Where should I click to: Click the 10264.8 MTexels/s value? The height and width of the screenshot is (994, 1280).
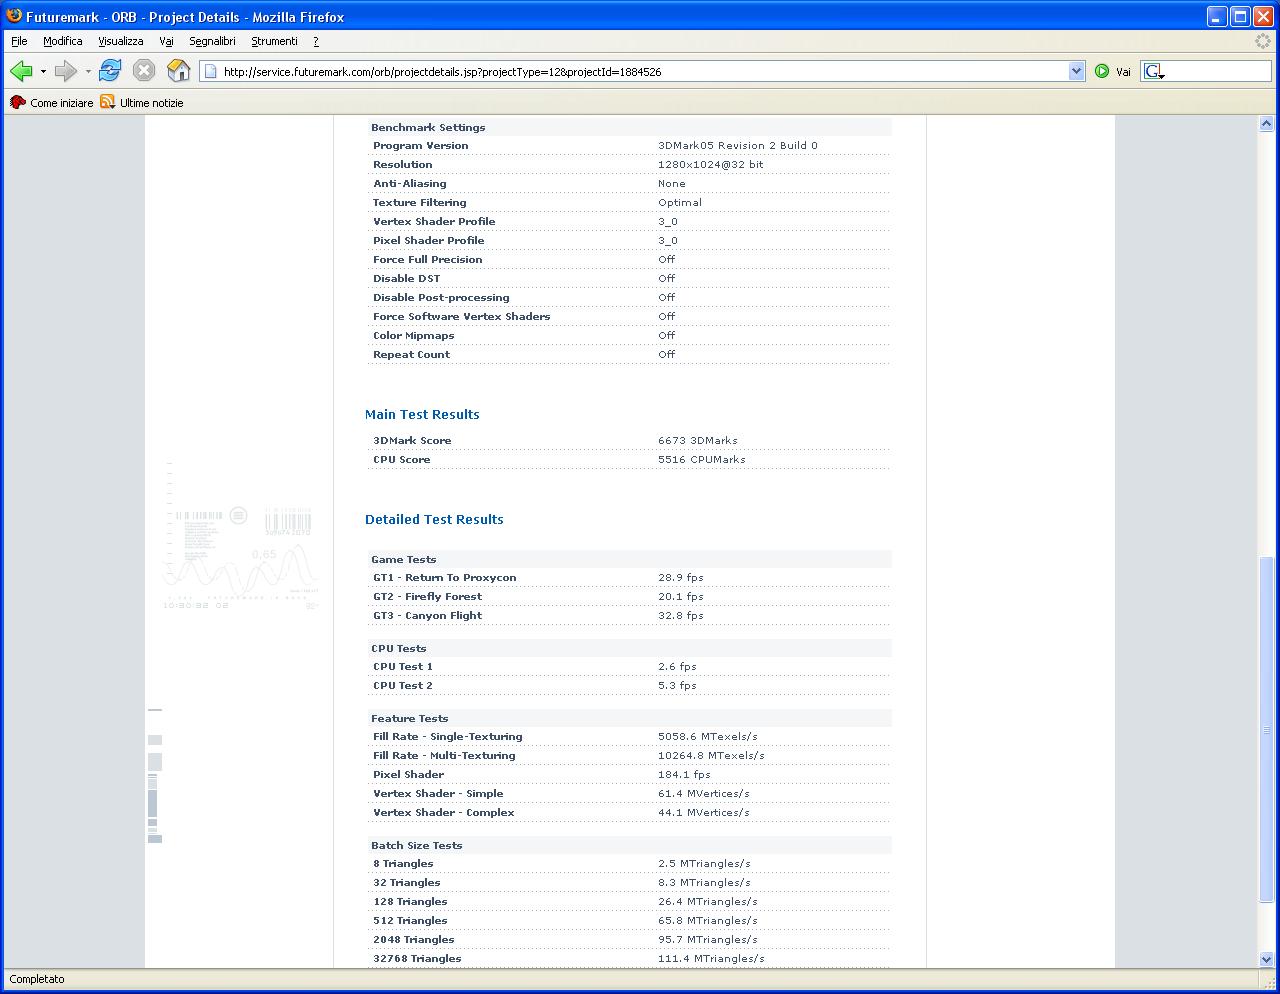pos(711,755)
